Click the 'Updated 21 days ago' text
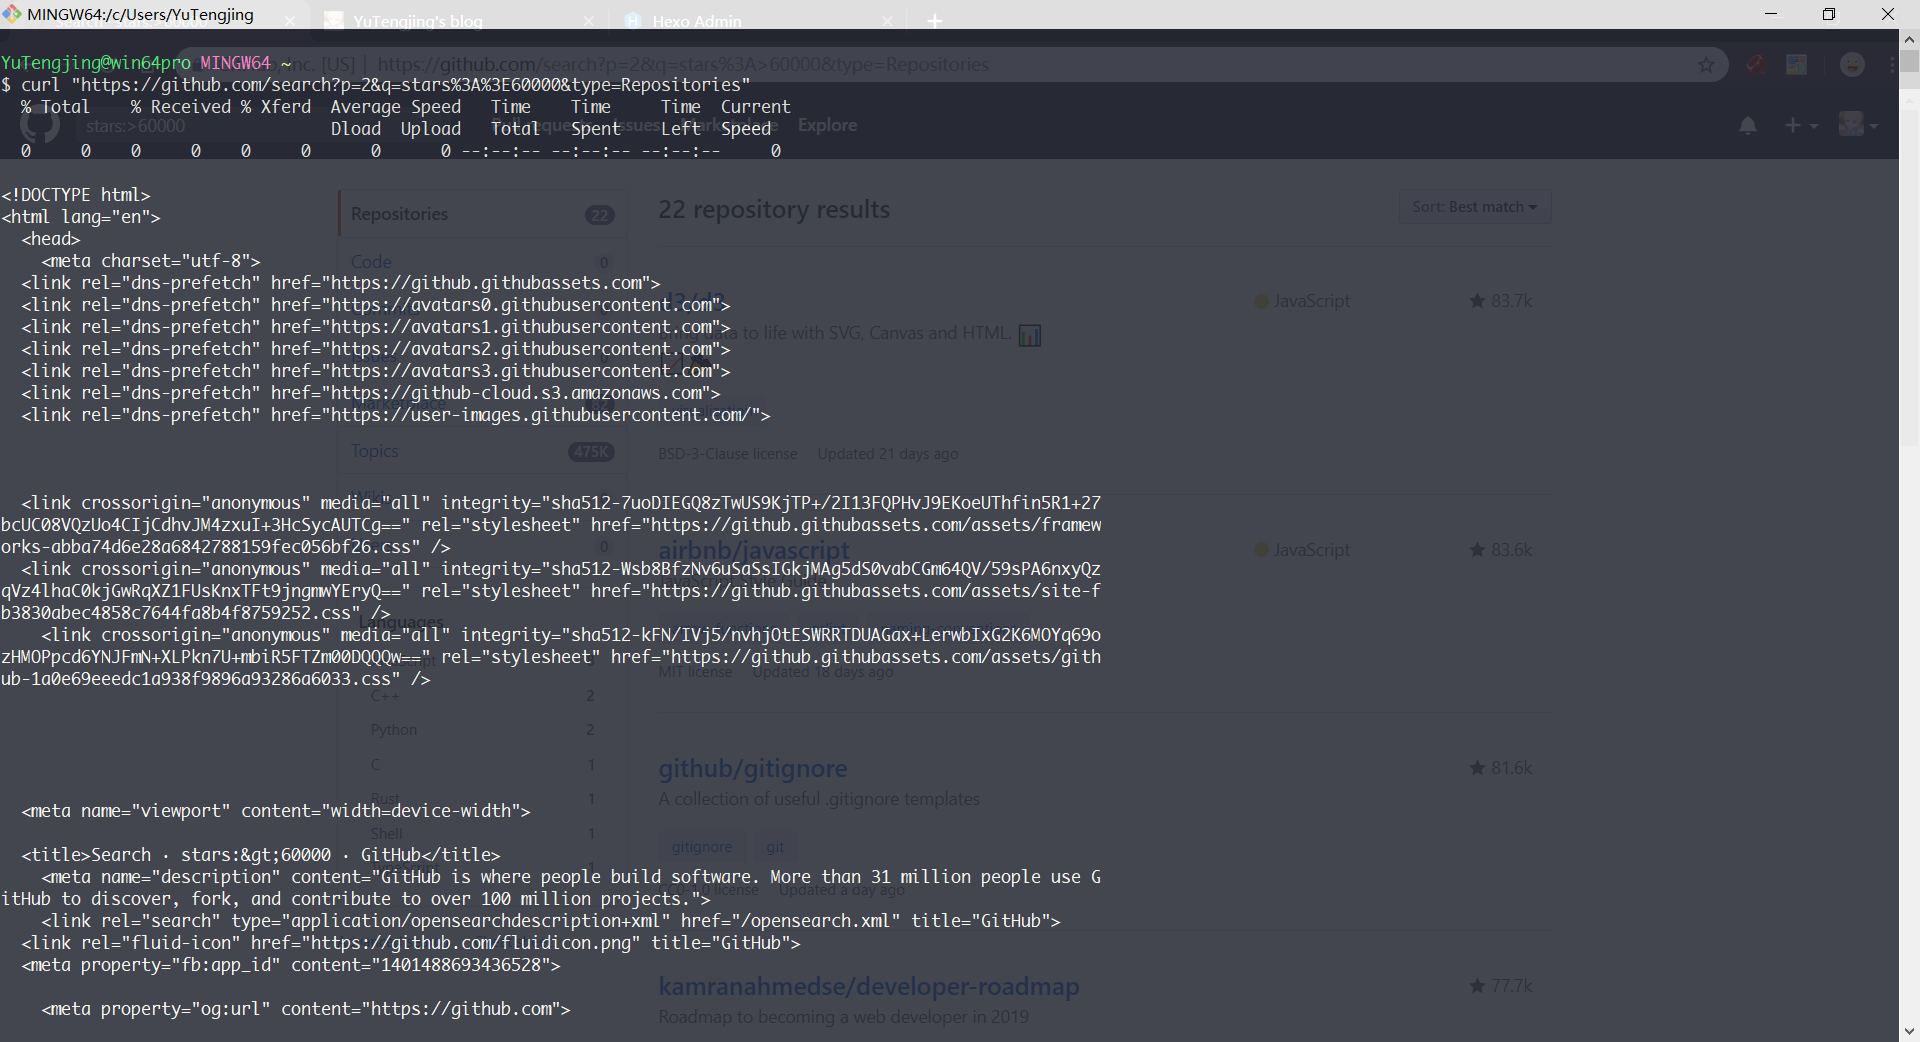This screenshot has height=1042, width=1920. click(x=888, y=454)
